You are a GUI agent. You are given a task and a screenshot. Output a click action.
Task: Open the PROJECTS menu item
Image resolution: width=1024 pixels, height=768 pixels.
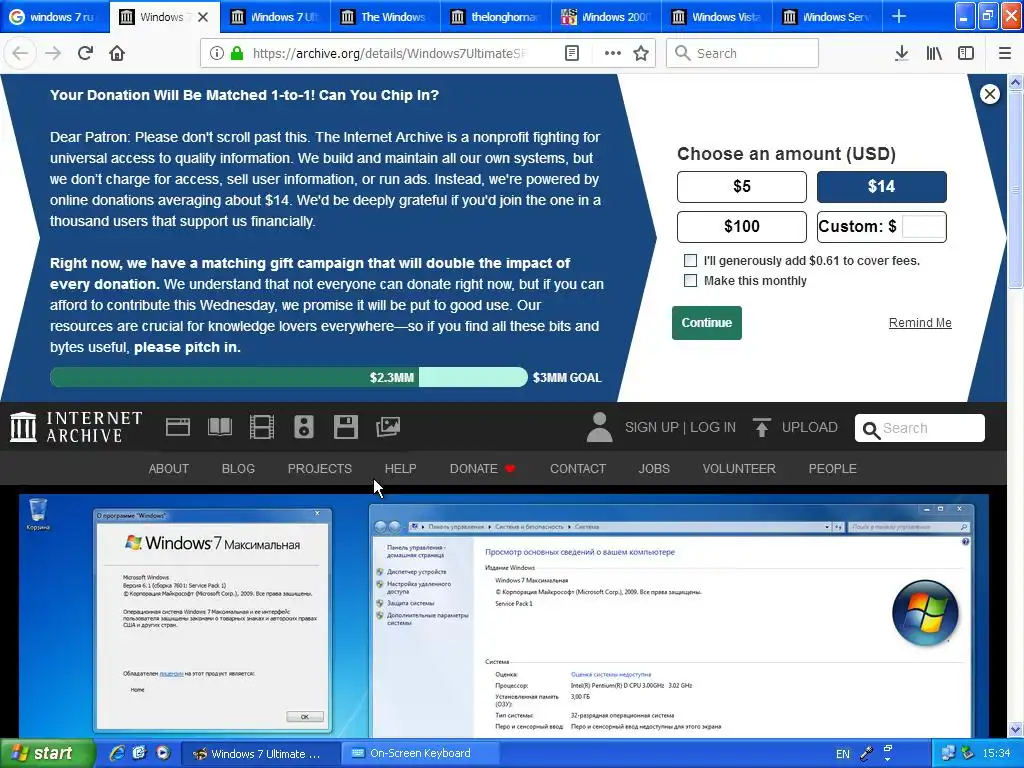tap(320, 469)
